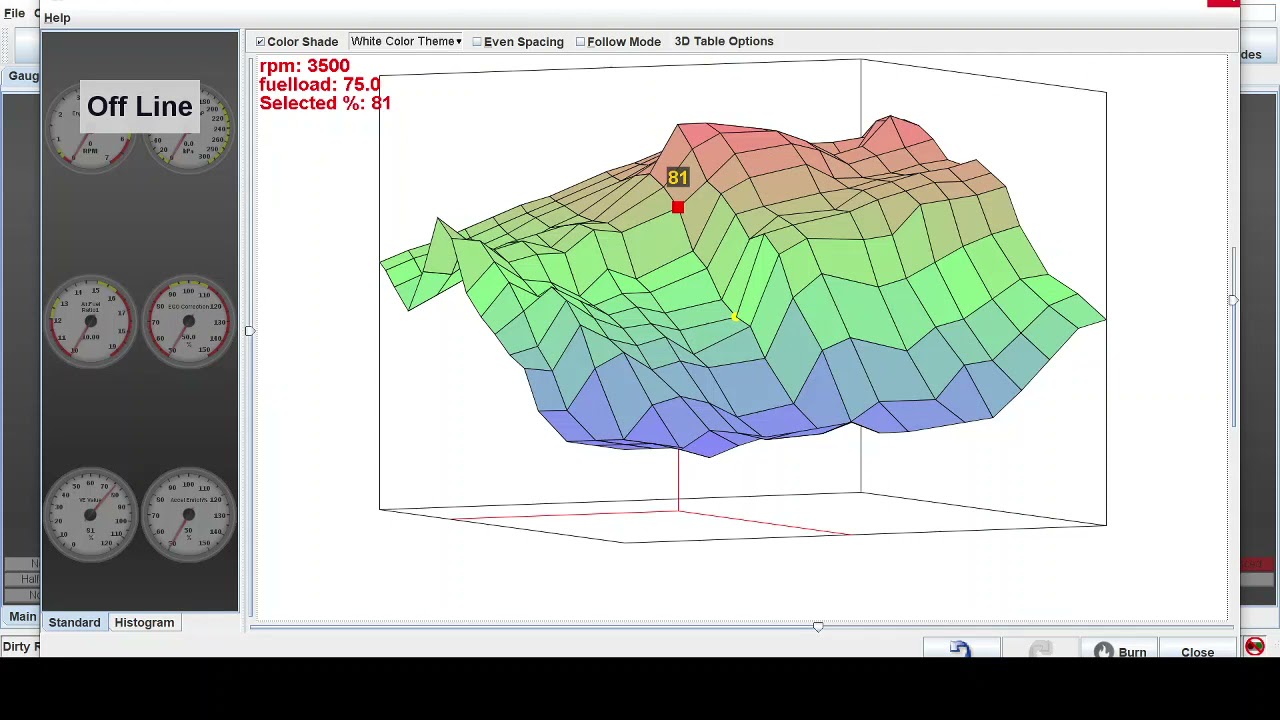Click the RPM gauge

90,125
